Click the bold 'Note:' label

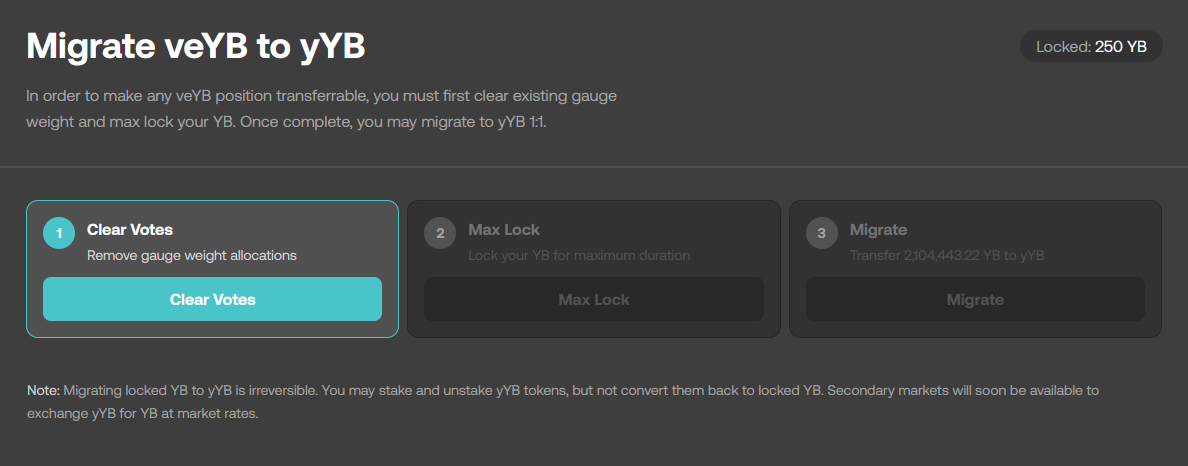point(44,390)
